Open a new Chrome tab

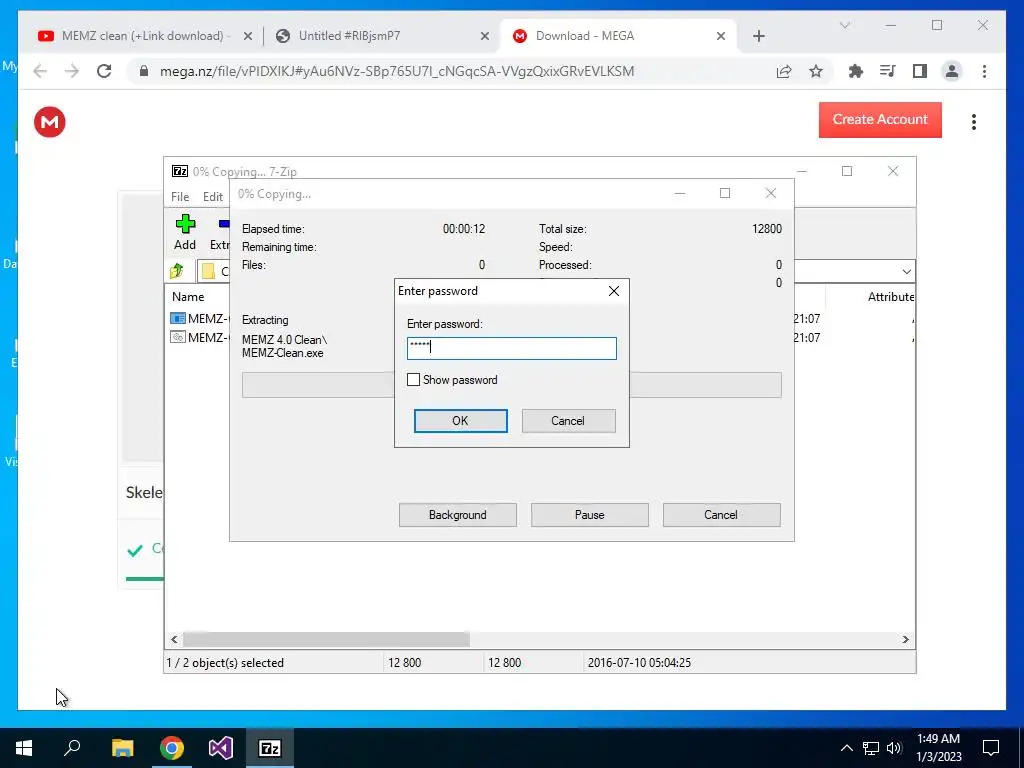[x=758, y=36]
